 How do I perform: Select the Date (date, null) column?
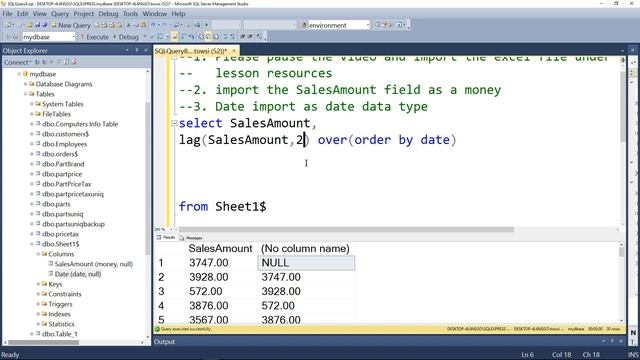click(78, 274)
